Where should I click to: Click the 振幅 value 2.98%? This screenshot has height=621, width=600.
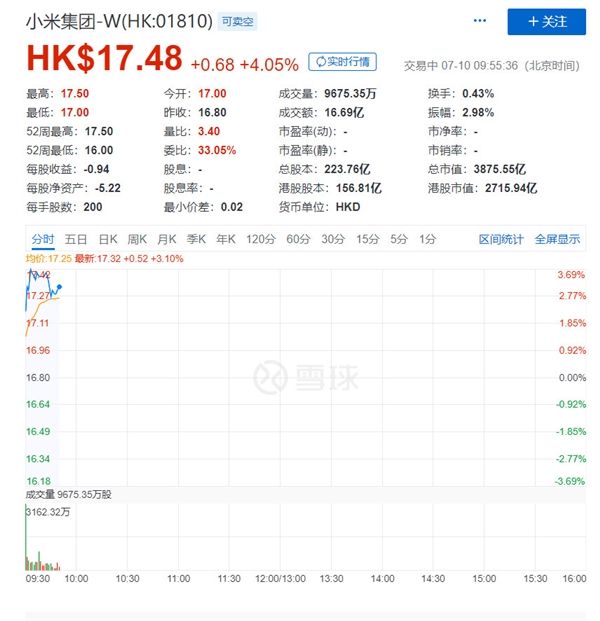pyautogui.click(x=478, y=112)
